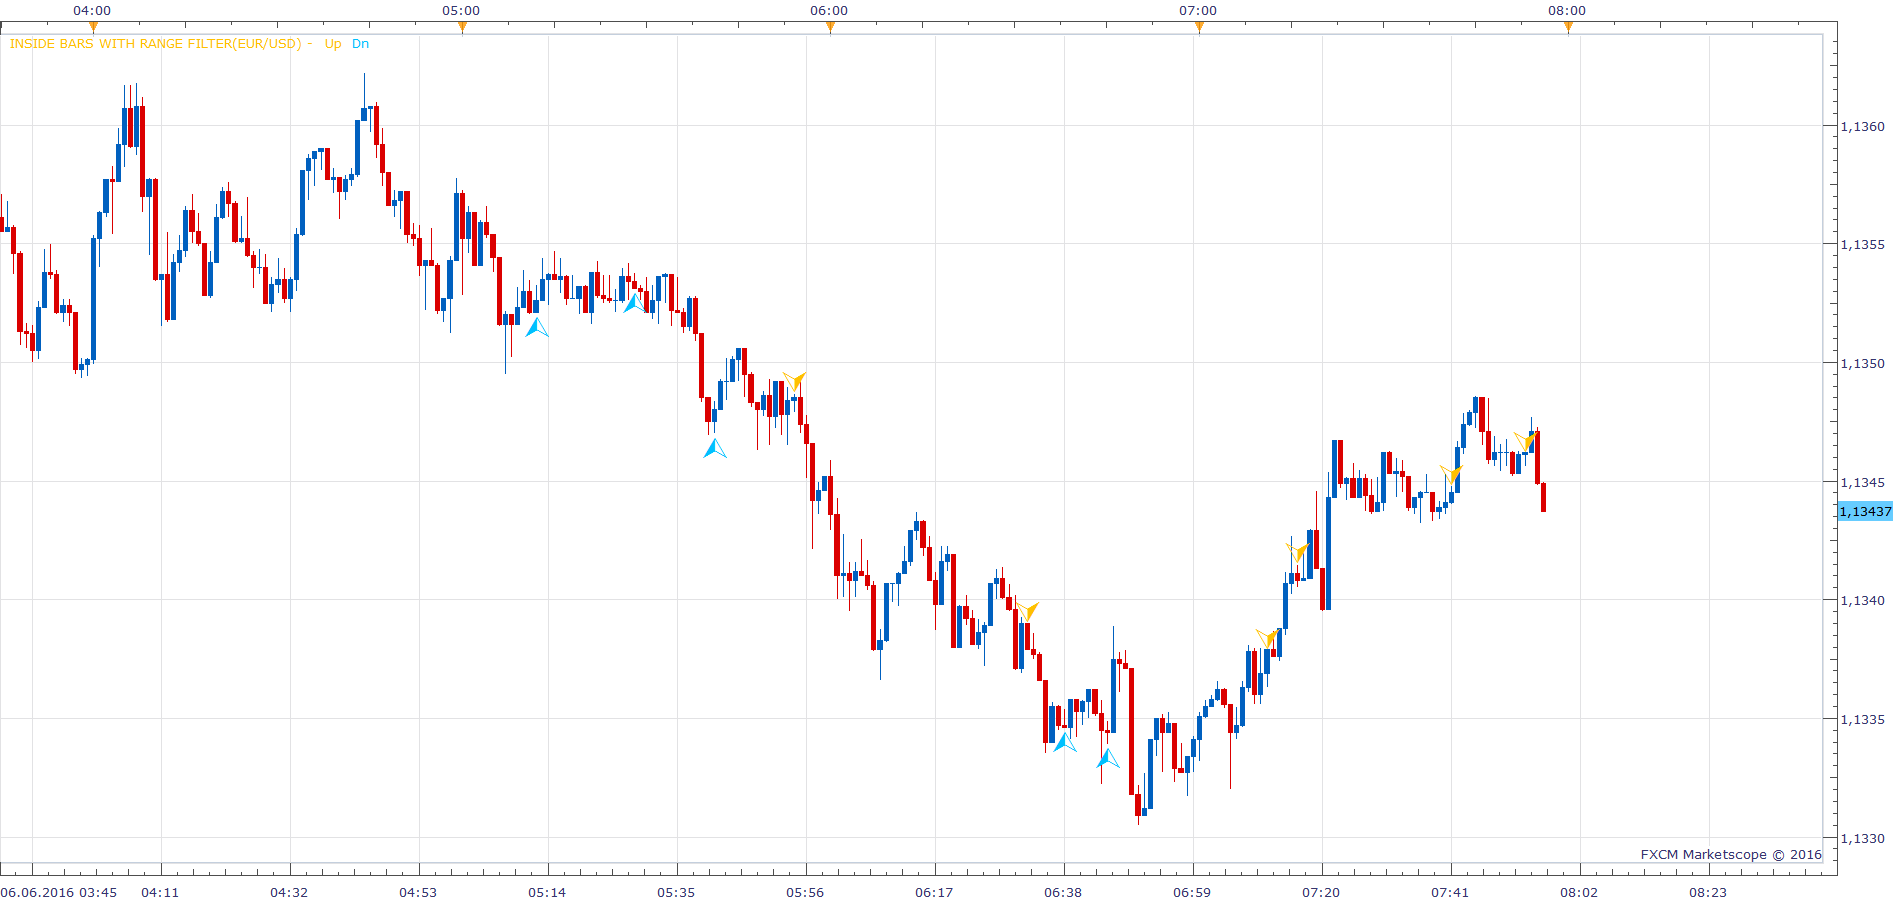
Task: Click the 06:38 time axis label
Action: pos(1063,892)
